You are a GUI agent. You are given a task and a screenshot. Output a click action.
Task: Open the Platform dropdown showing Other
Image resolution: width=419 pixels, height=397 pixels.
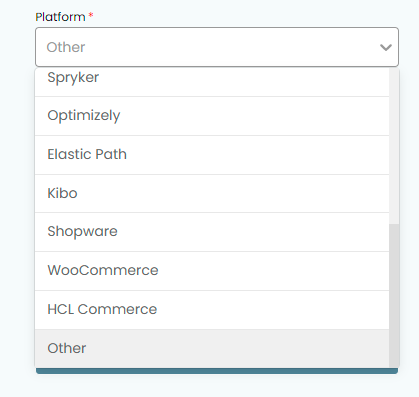(217, 47)
